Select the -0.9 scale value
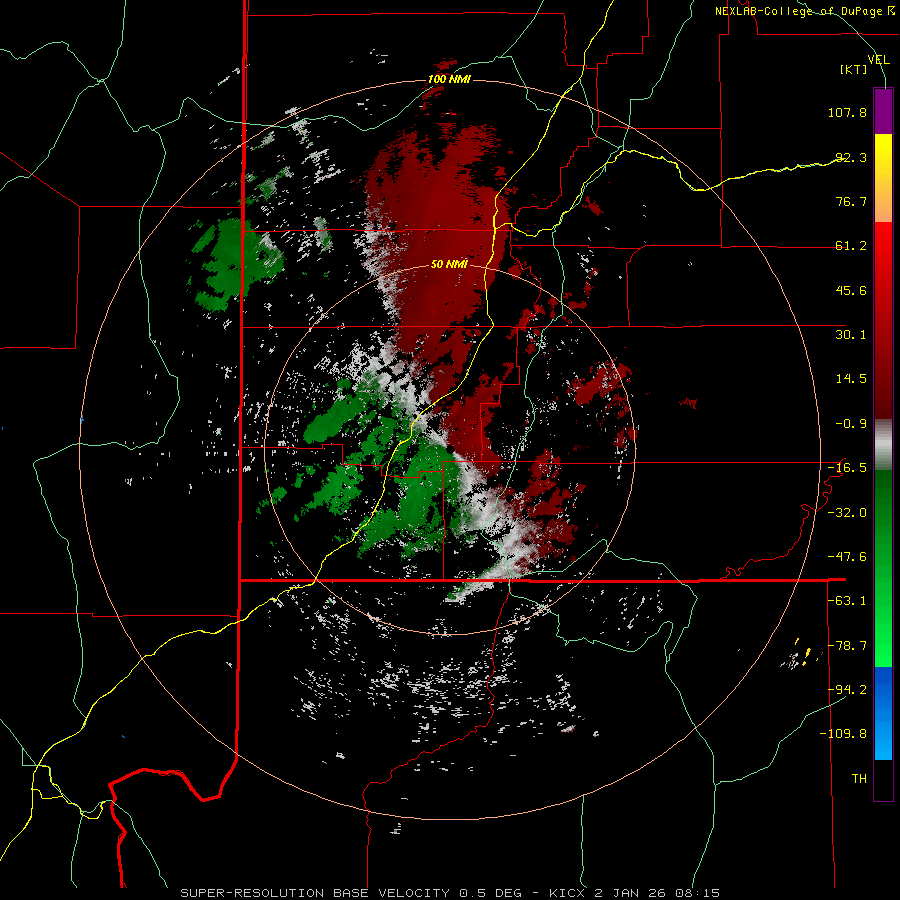 [851, 424]
